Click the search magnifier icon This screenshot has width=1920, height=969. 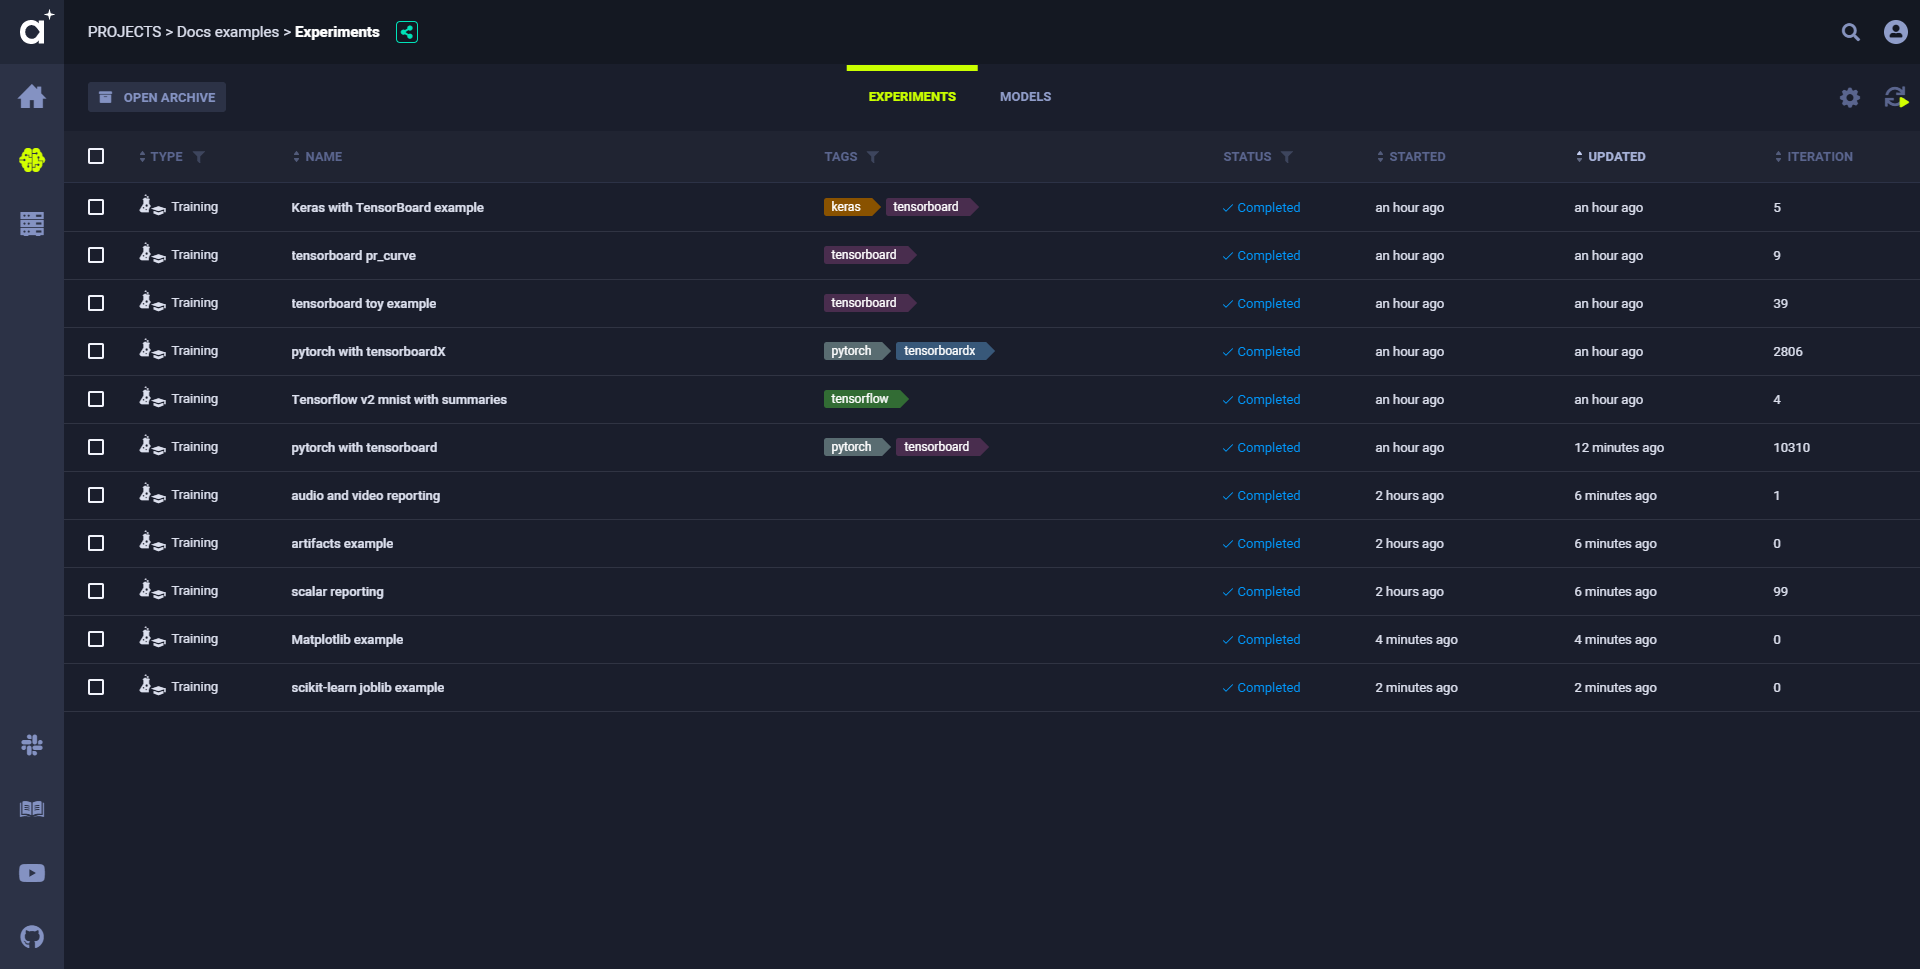tap(1851, 32)
